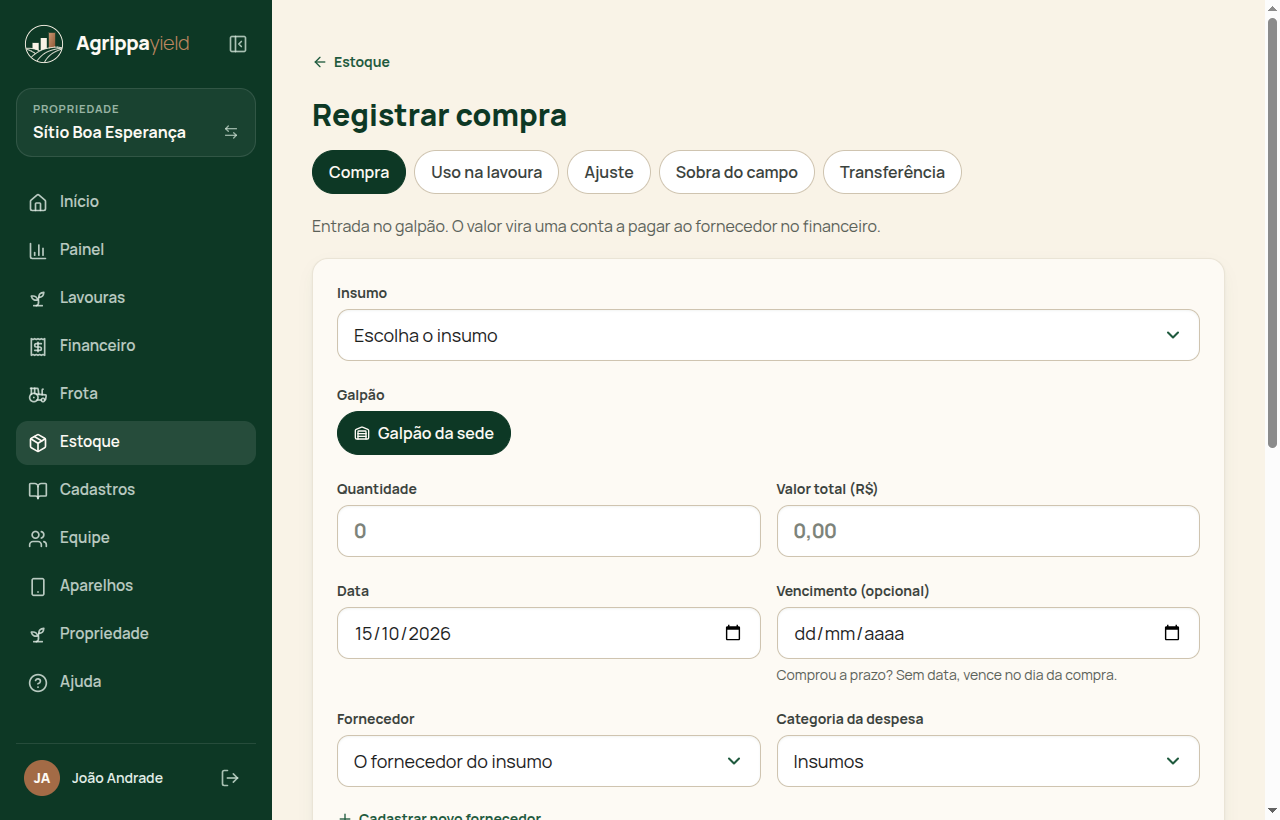Click the Painel bar chart icon

(x=38, y=250)
